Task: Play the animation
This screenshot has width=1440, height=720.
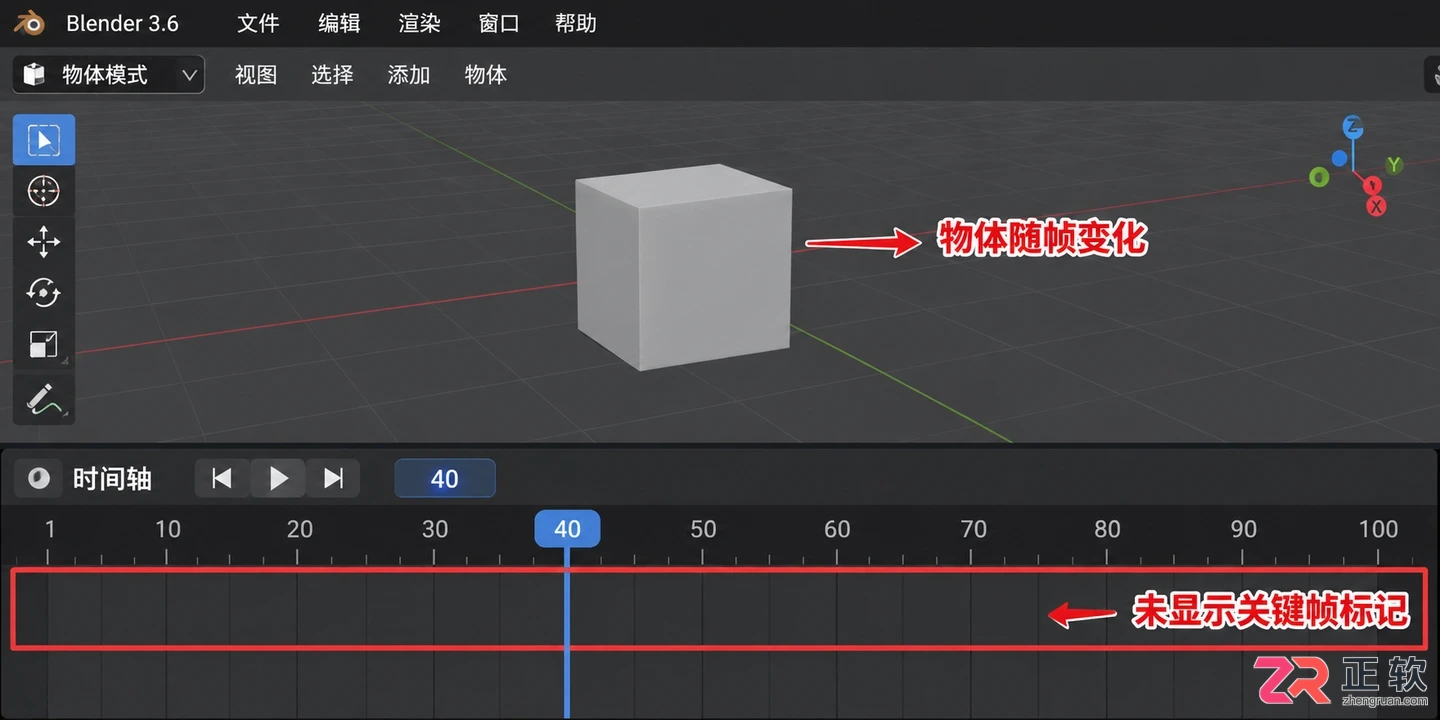Action: pos(278,479)
